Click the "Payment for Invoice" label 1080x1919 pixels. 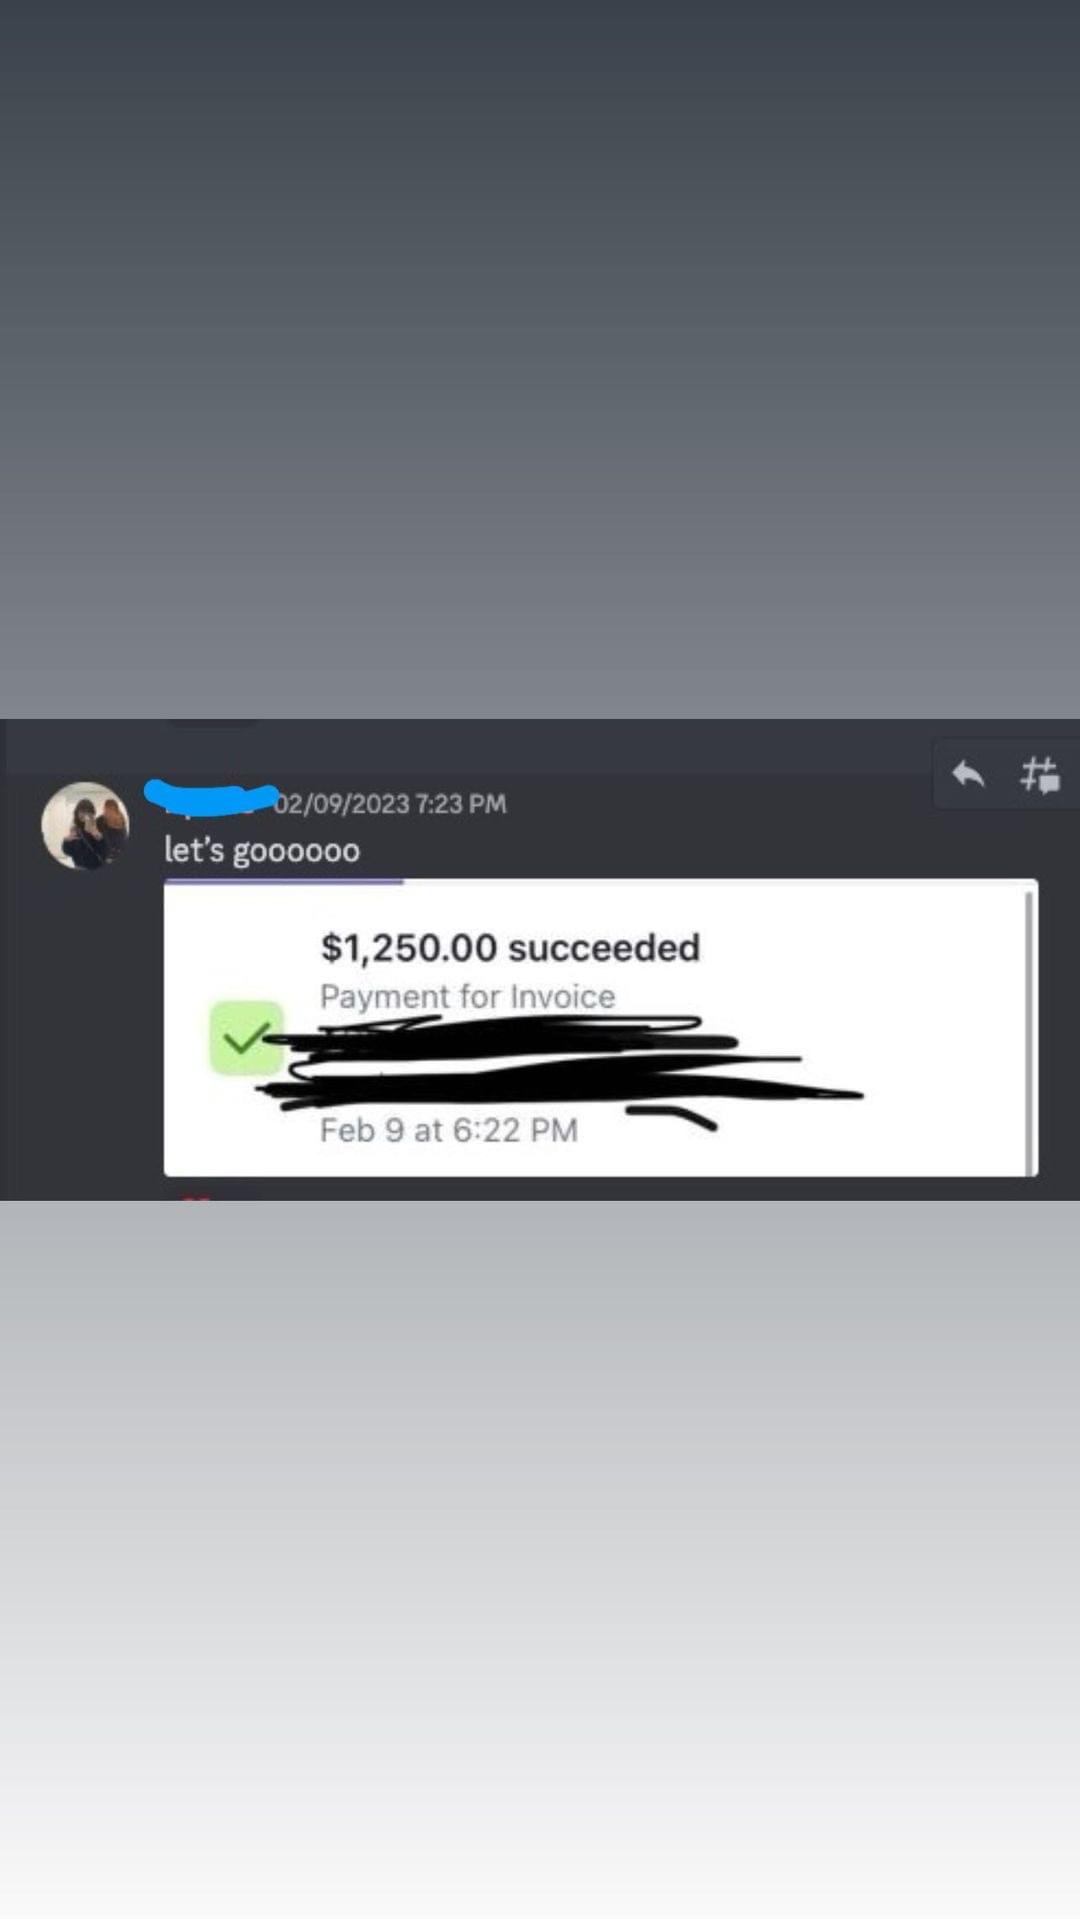tap(467, 996)
